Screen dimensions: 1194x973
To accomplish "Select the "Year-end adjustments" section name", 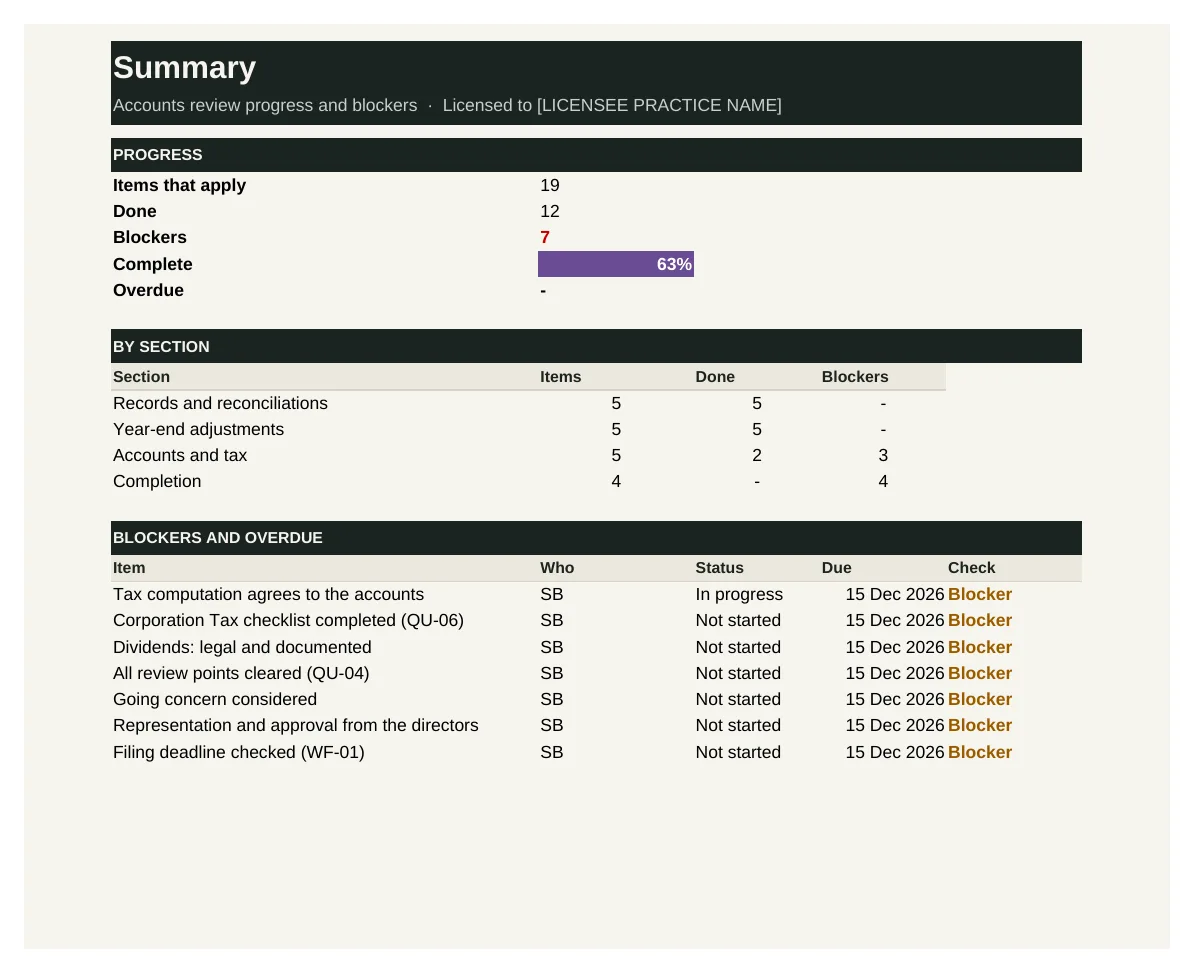I will pyautogui.click(x=198, y=429).
